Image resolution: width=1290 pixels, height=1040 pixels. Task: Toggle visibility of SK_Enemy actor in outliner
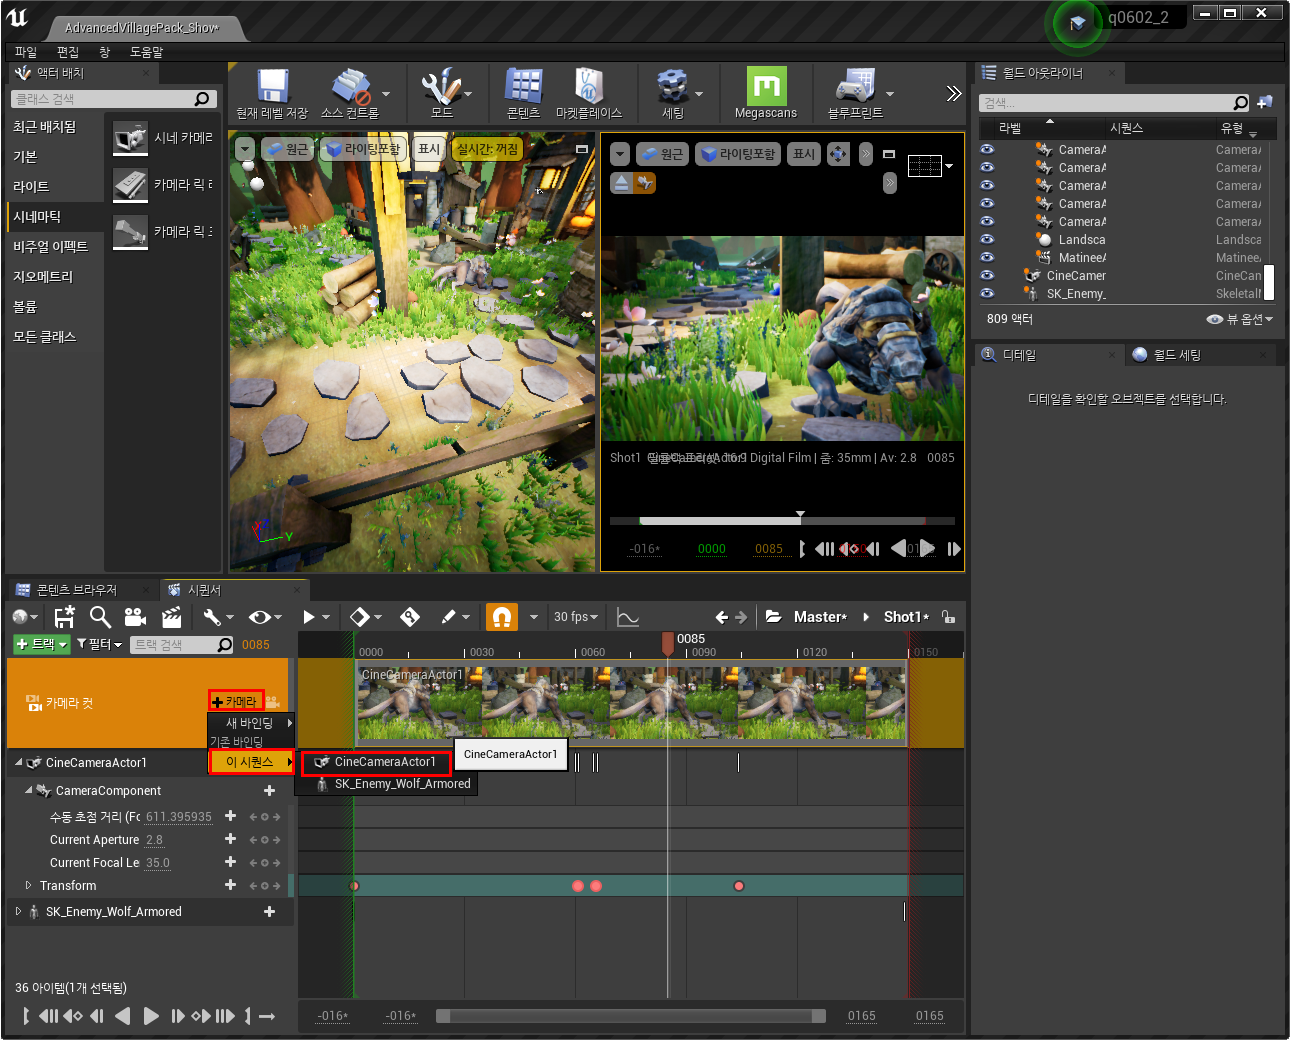[x=987, y=293]
